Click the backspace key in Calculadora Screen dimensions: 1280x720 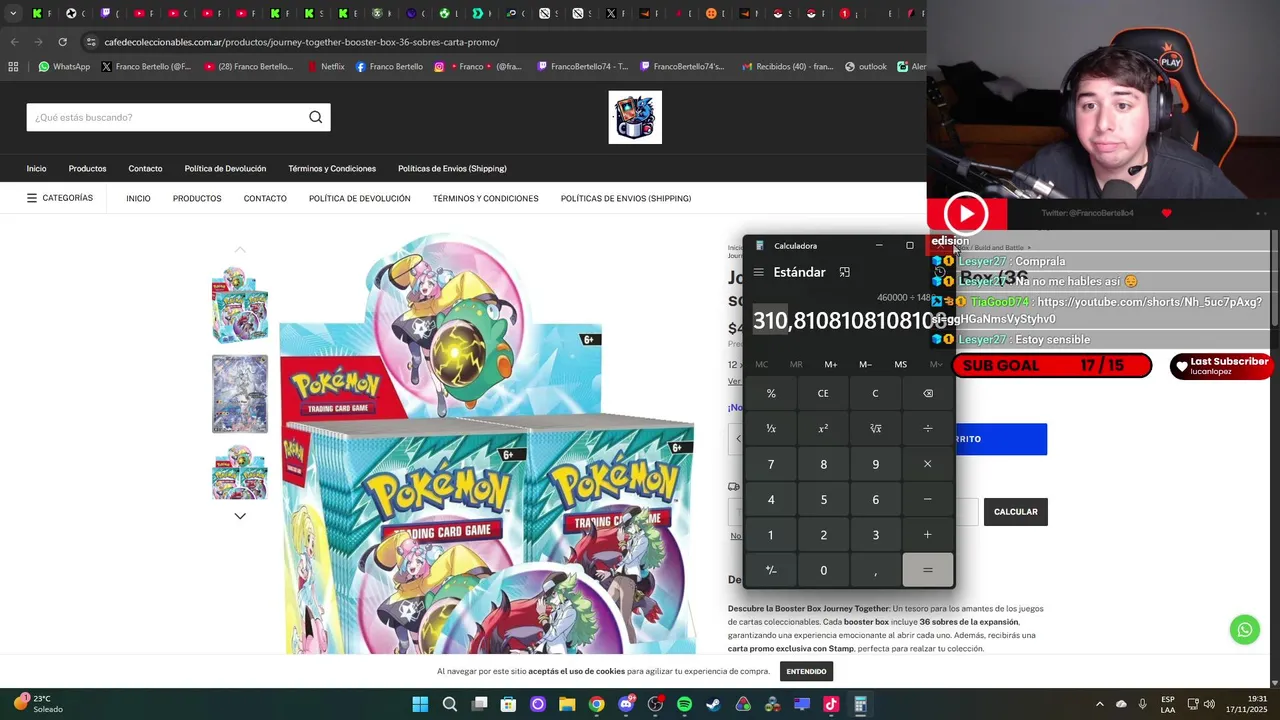[x=927, y=393]
